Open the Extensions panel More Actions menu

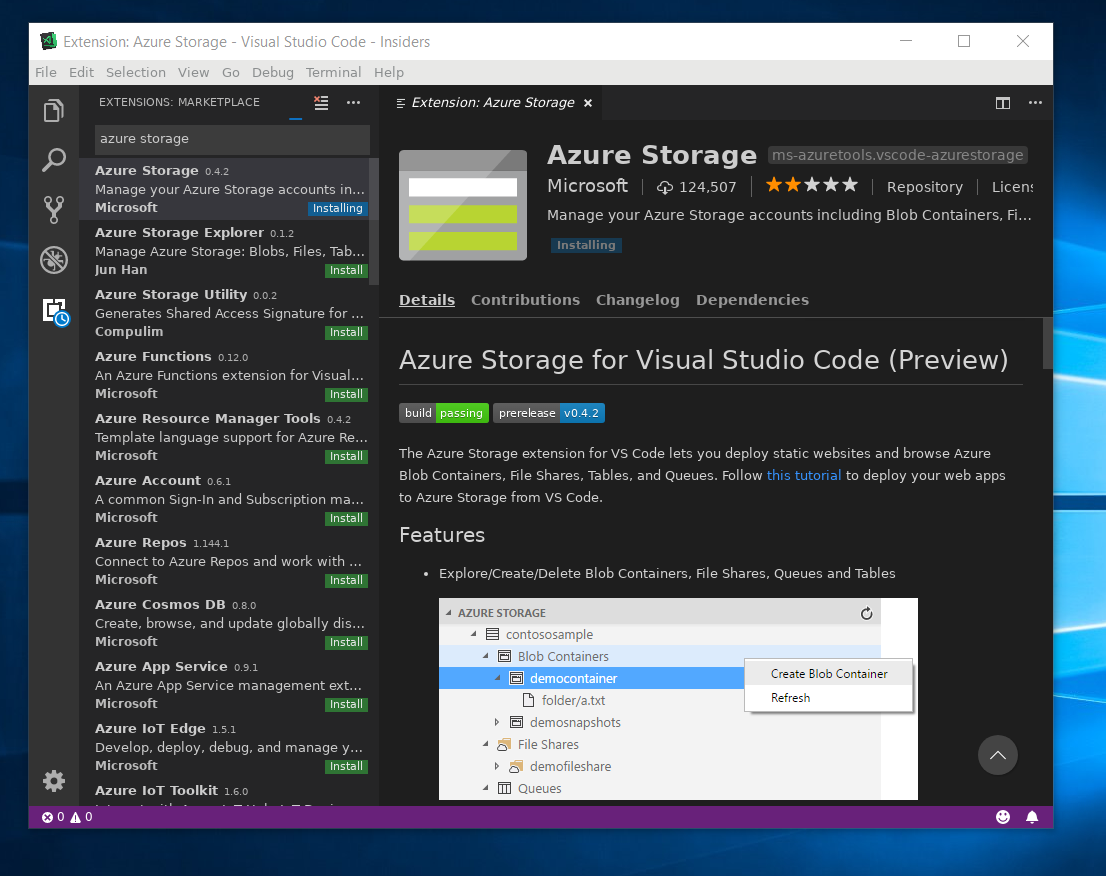pos(353,103)
